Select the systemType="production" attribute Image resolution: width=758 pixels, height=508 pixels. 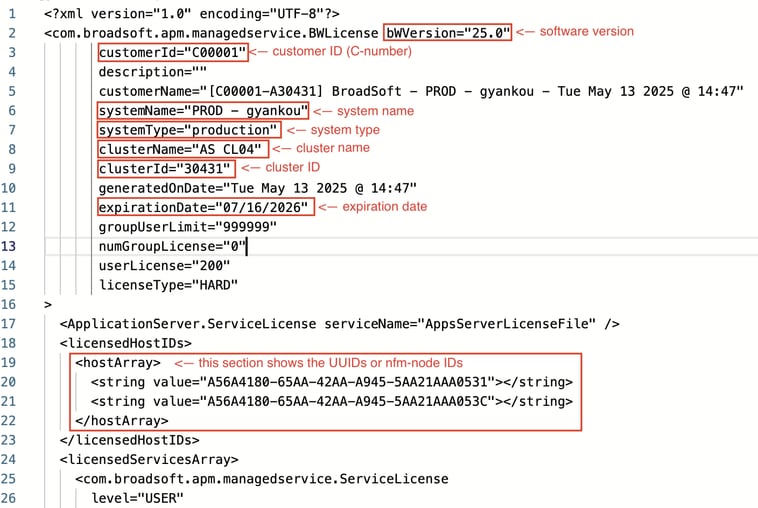tap(189, 130)
